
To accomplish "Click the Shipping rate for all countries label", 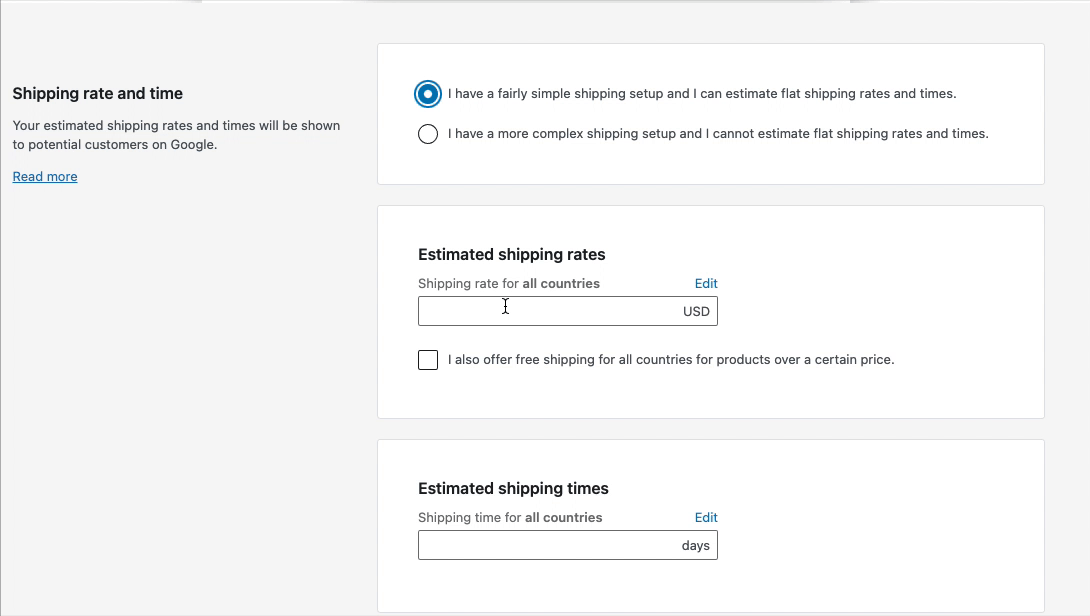I will (x=508, y=283).
